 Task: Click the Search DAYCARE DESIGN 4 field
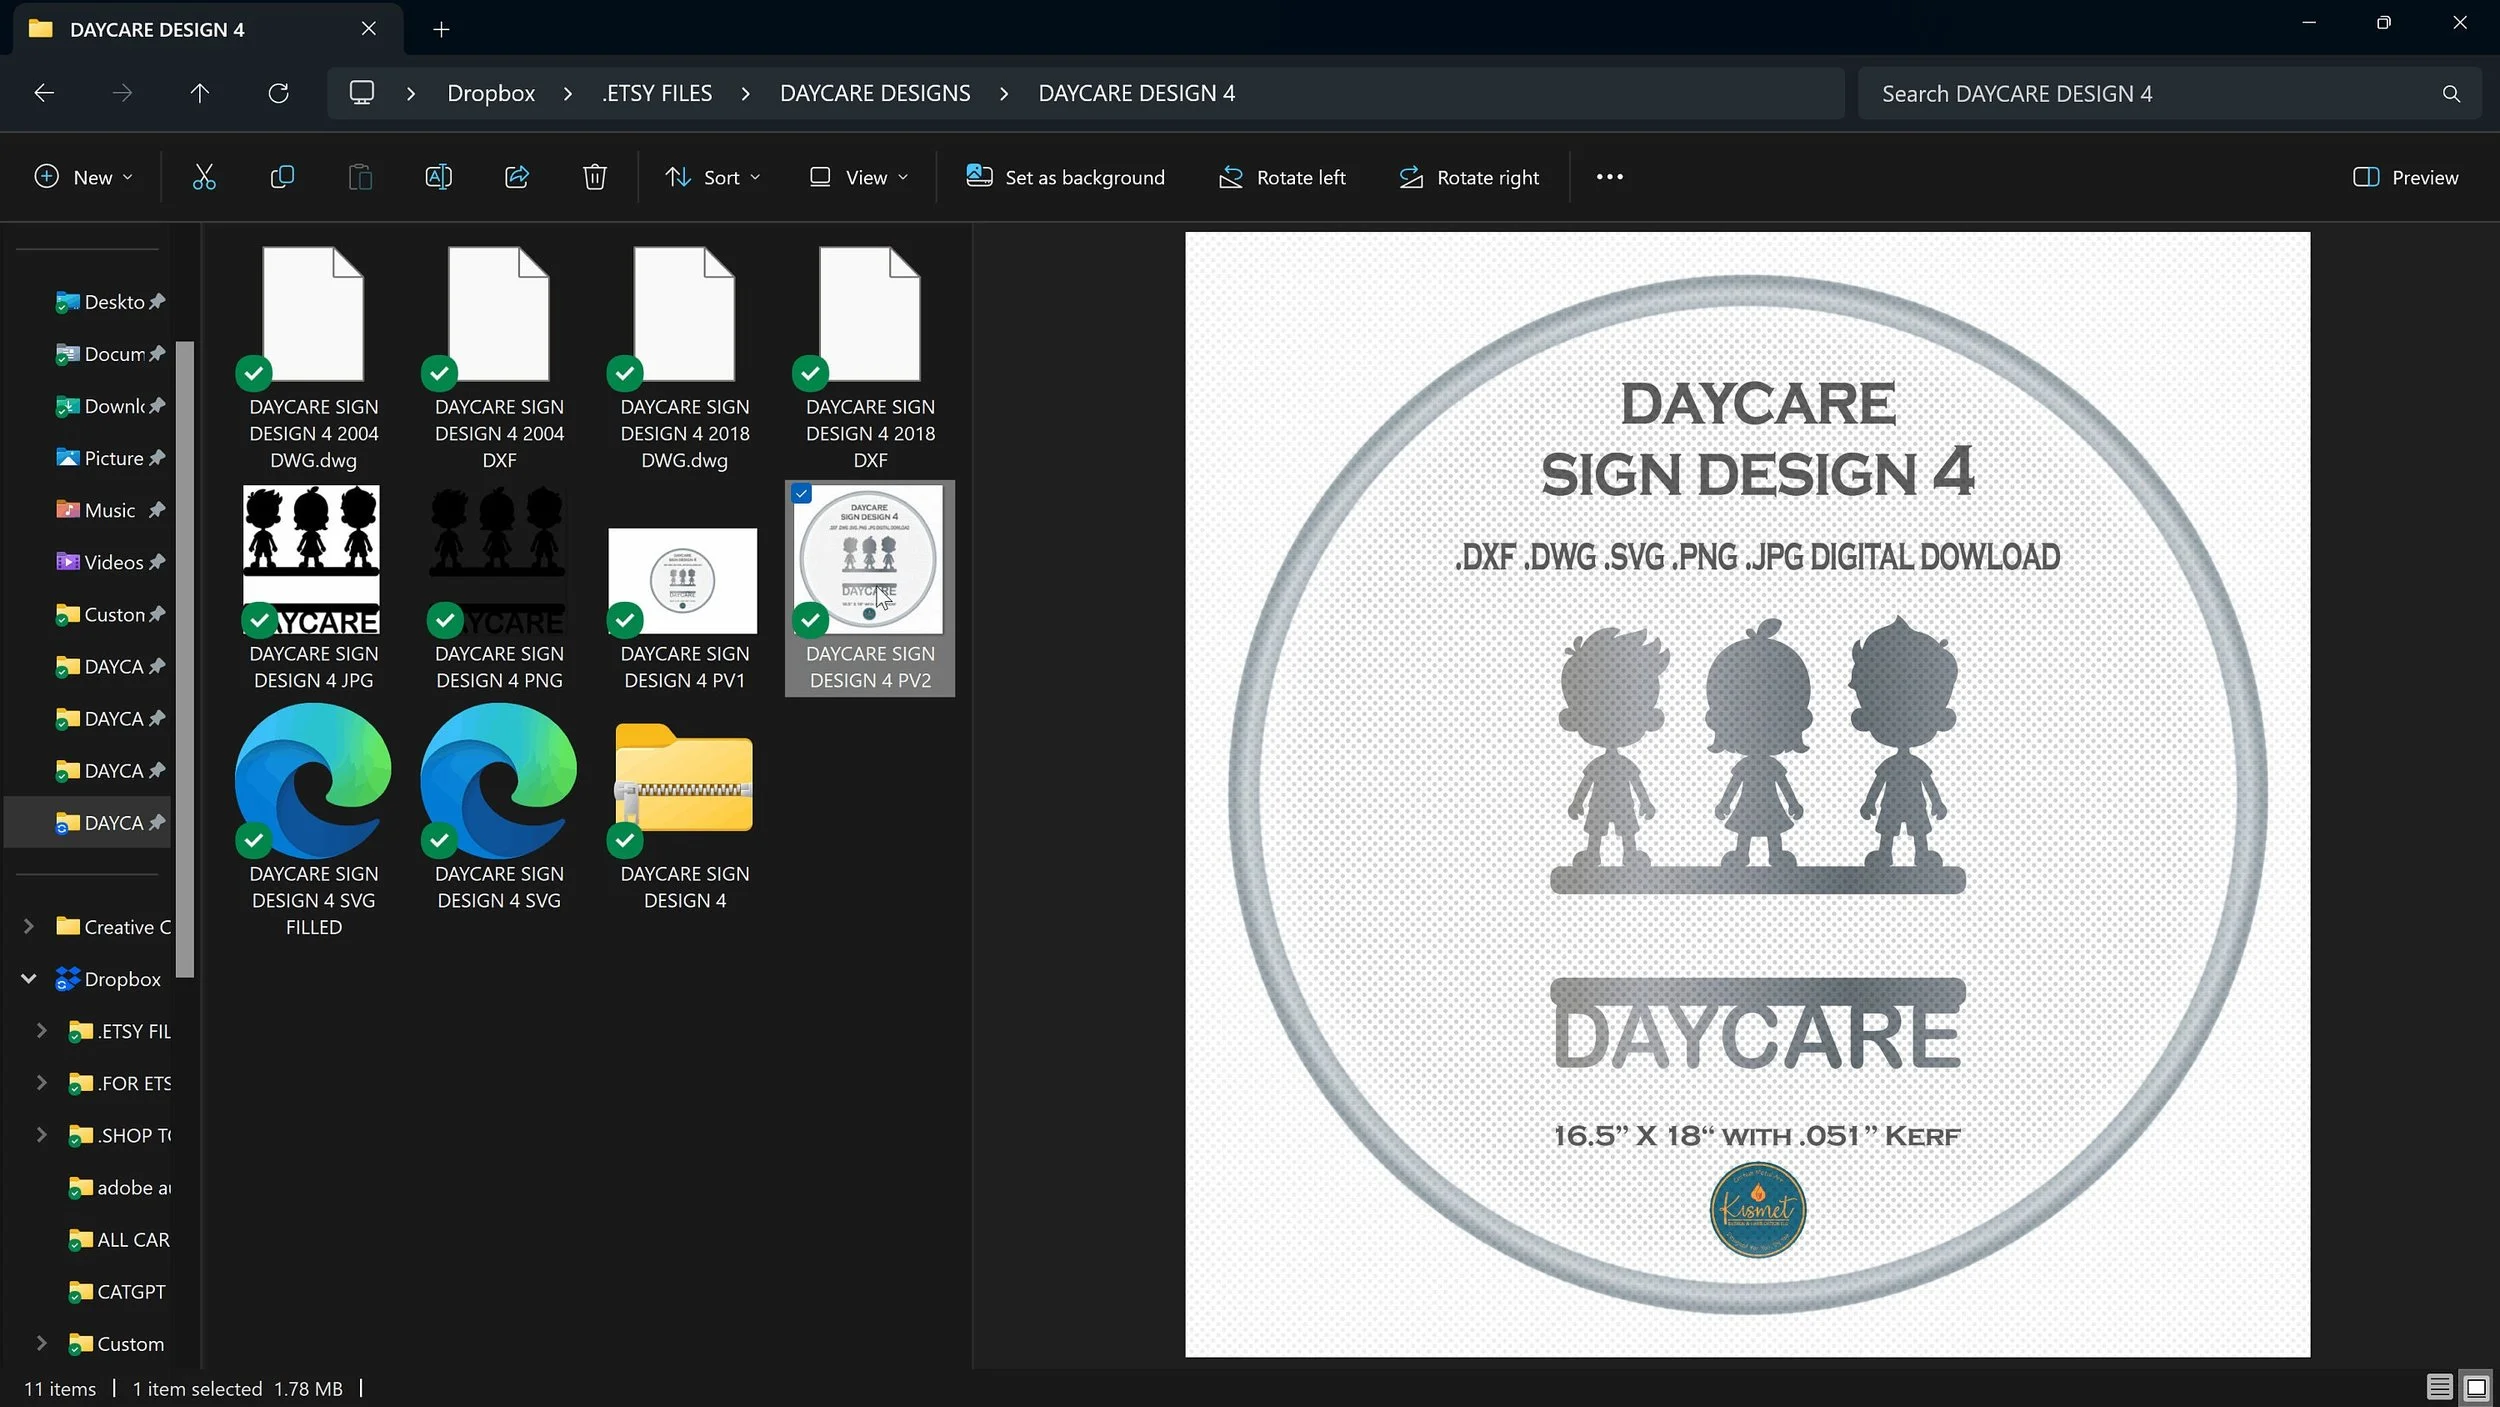point(2150,93)
